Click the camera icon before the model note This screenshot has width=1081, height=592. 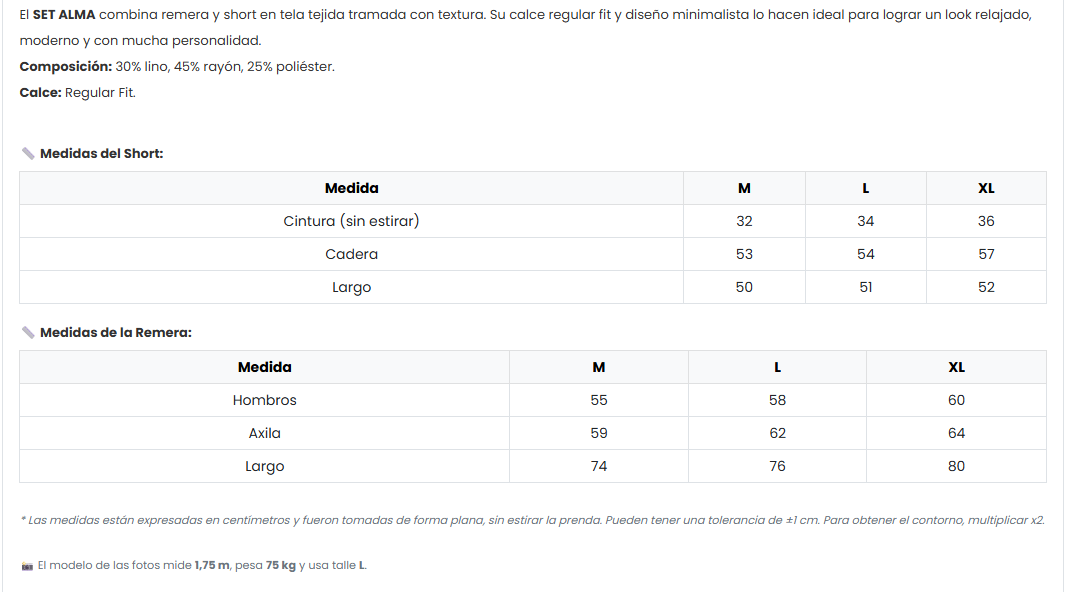[27, 566]
